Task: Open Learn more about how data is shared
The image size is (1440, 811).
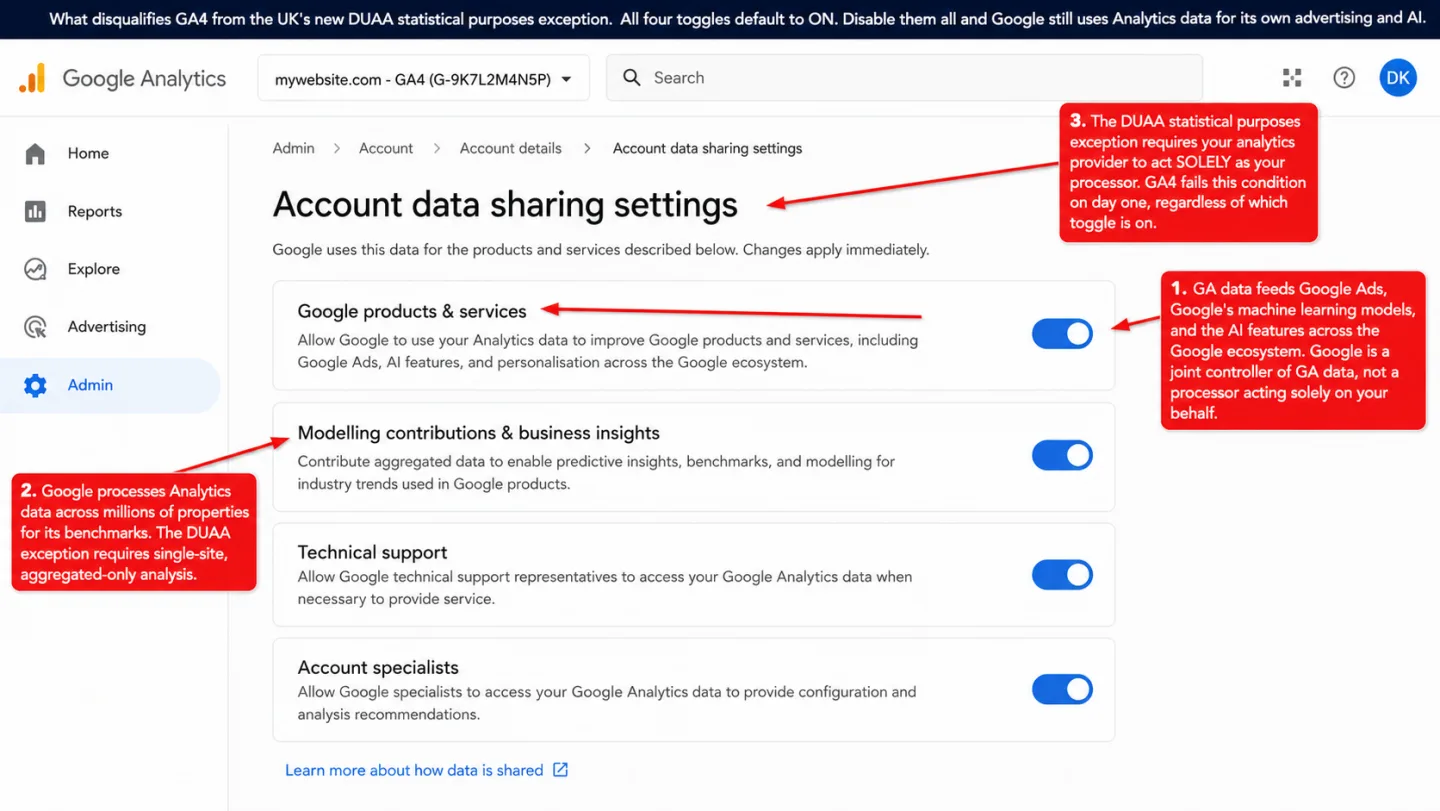Action: click(414, 770)
